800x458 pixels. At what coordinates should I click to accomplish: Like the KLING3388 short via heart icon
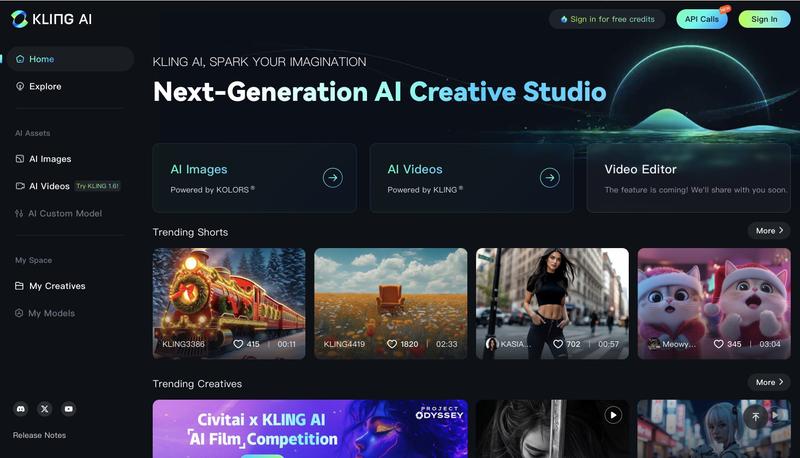pyautogui.click(x=238, y=344)
